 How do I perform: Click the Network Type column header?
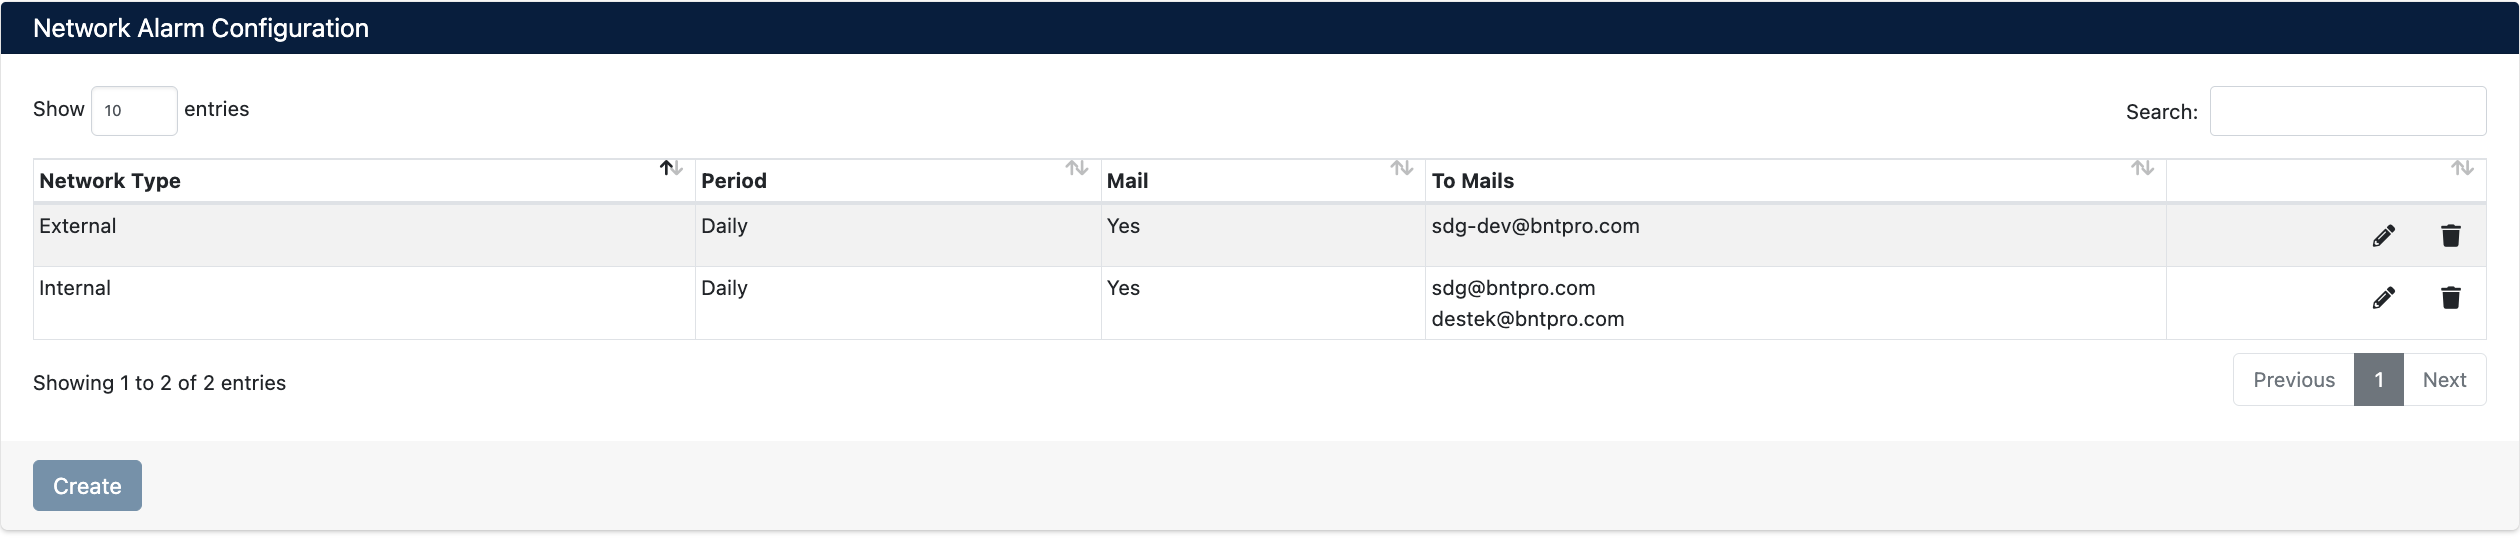[x=110, y=181]
